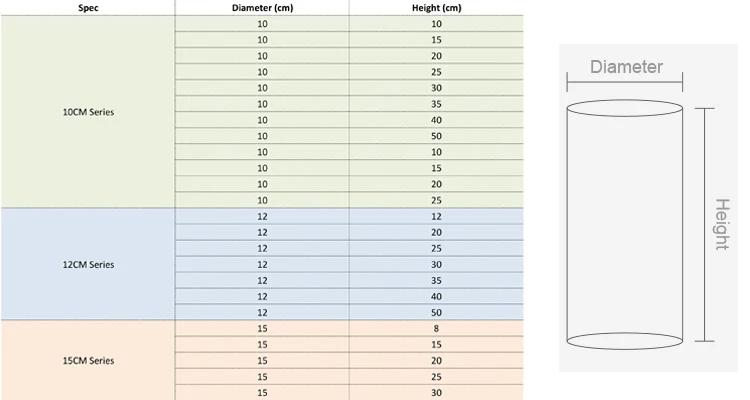Click the Diameter label above cylinder
This screenshot has width=750, height=400.
tap(626, 67)
